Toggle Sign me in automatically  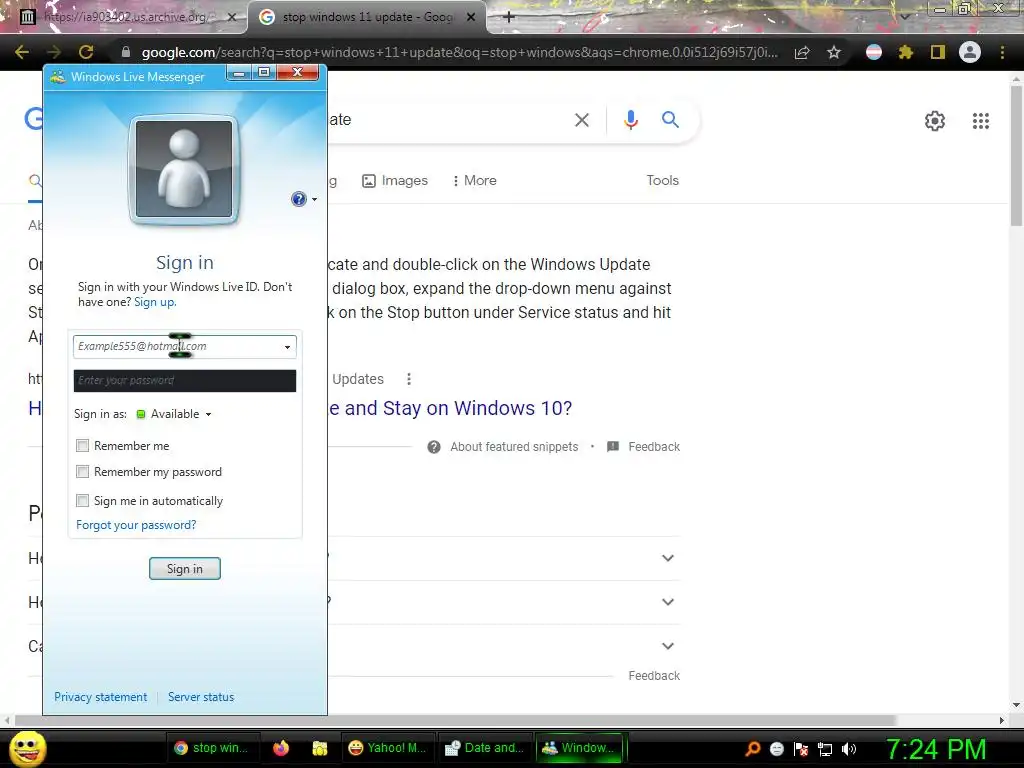82,500
